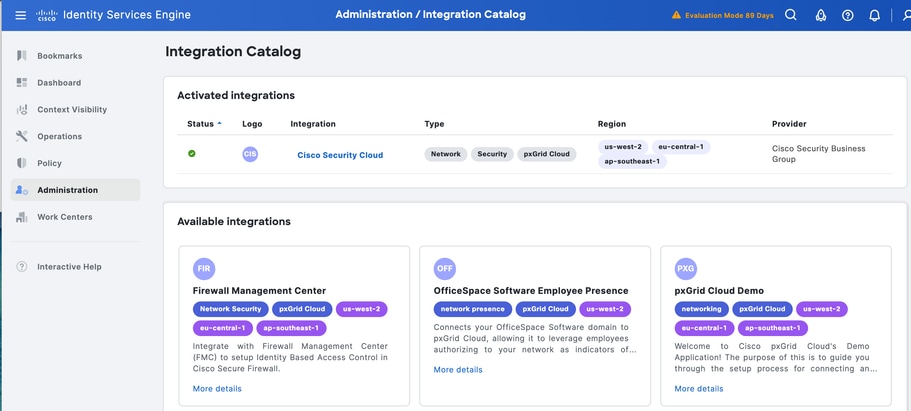The height and width of the screenshot is (411, 911).
Task: Click the PXG integration badge
Action: pos(686,269)
